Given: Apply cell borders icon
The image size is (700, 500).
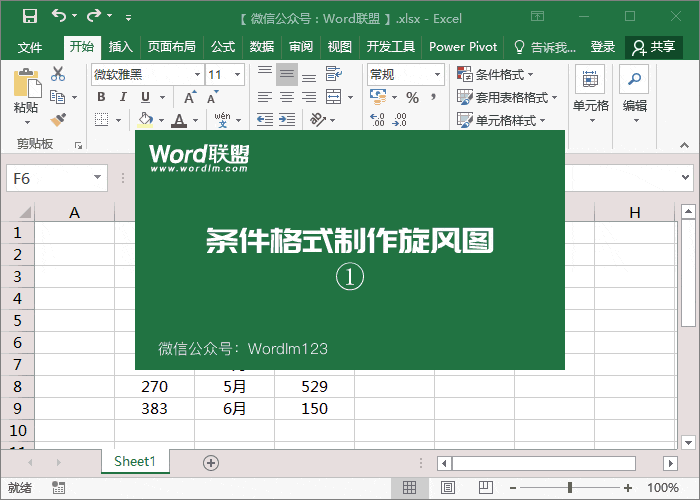Looking at the screenshot, I should pyautogui.click(x=101, y=120).
